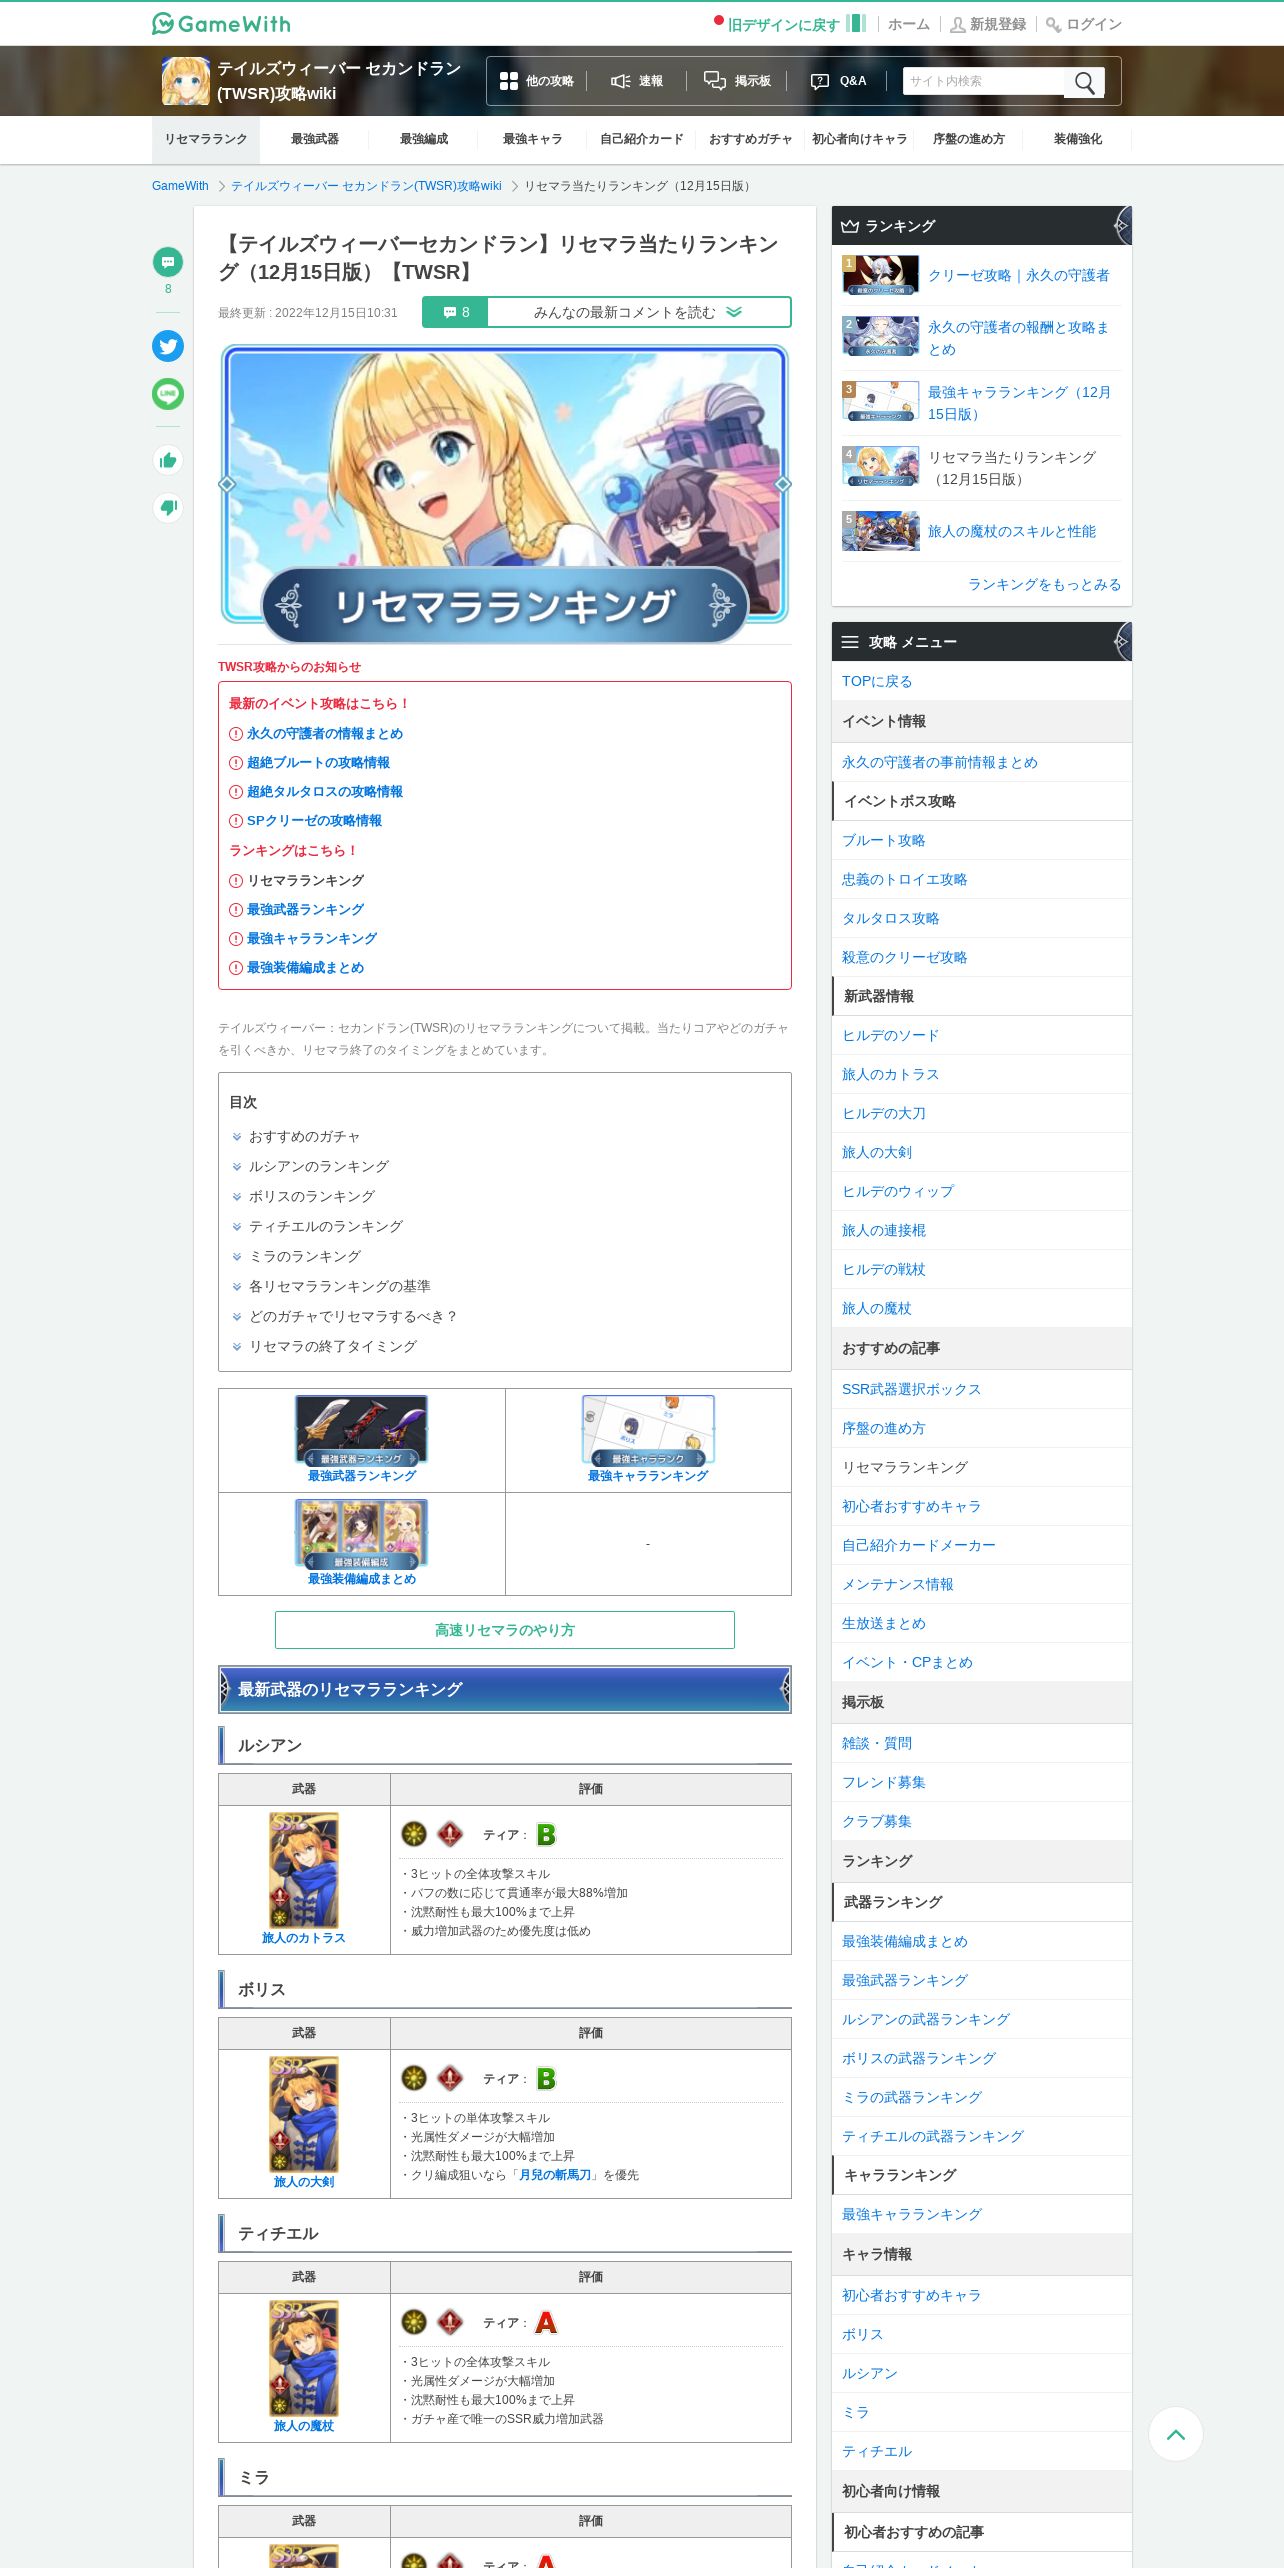This screenshot has height=2568, width=1284.
Task: Open Q&A in header
Action: [x=838, y=81]
